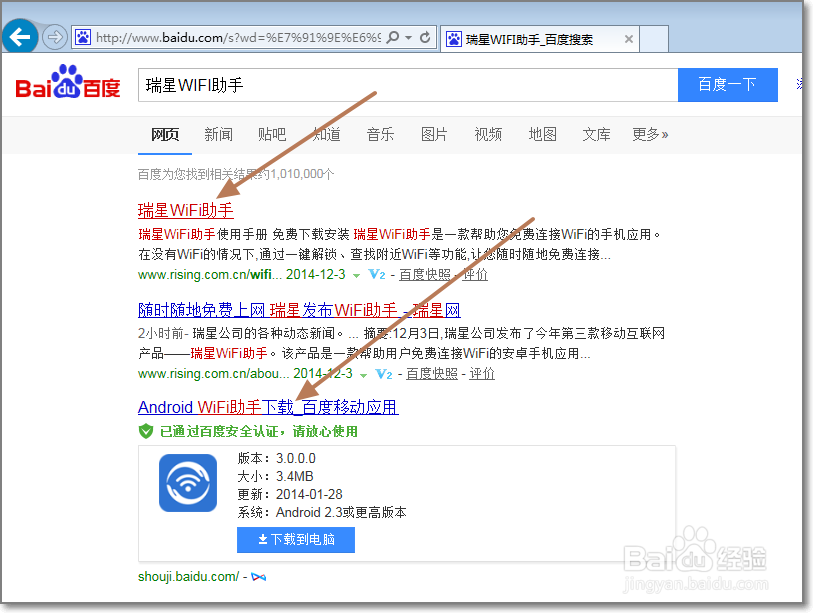Click the 系统: Android 2.3或更高版本 text

tap(322, 512)
